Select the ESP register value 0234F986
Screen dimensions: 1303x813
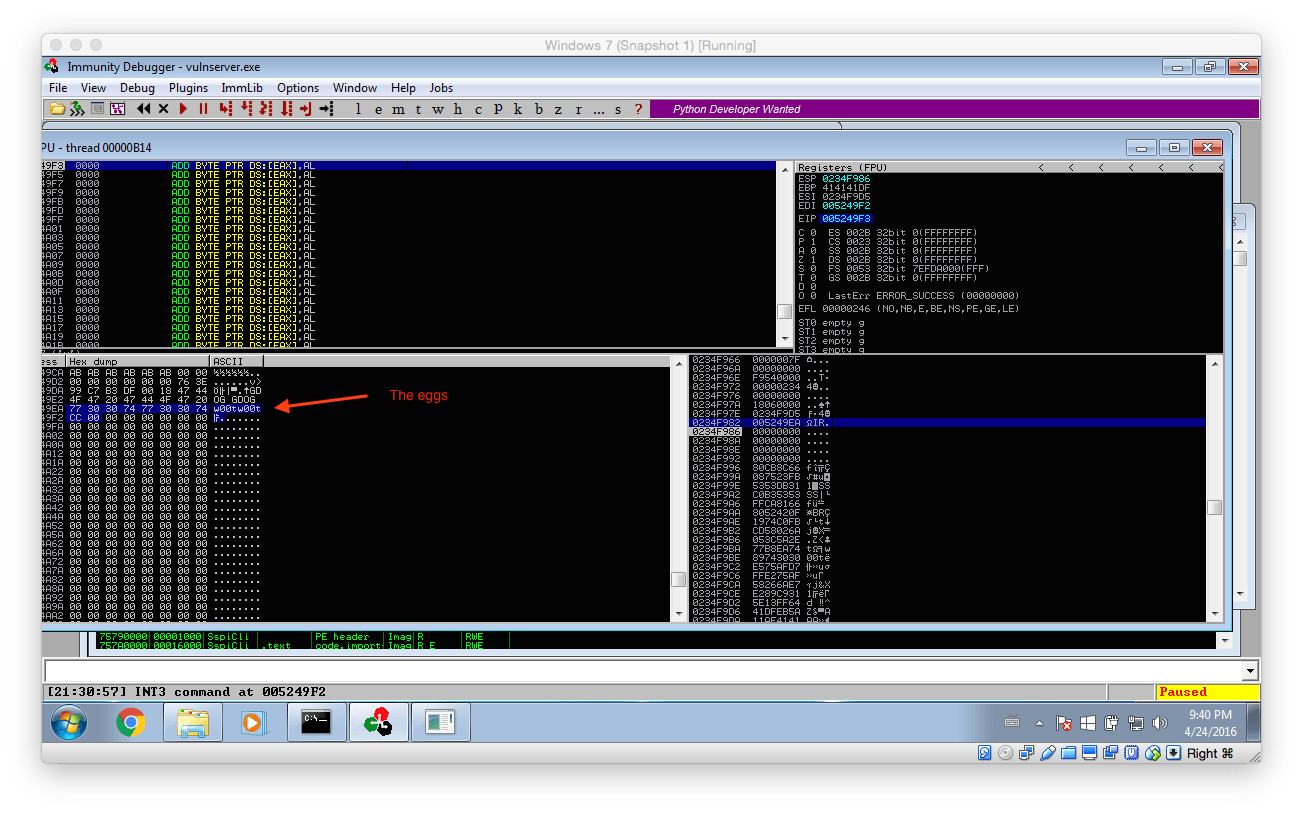[846, 178]
